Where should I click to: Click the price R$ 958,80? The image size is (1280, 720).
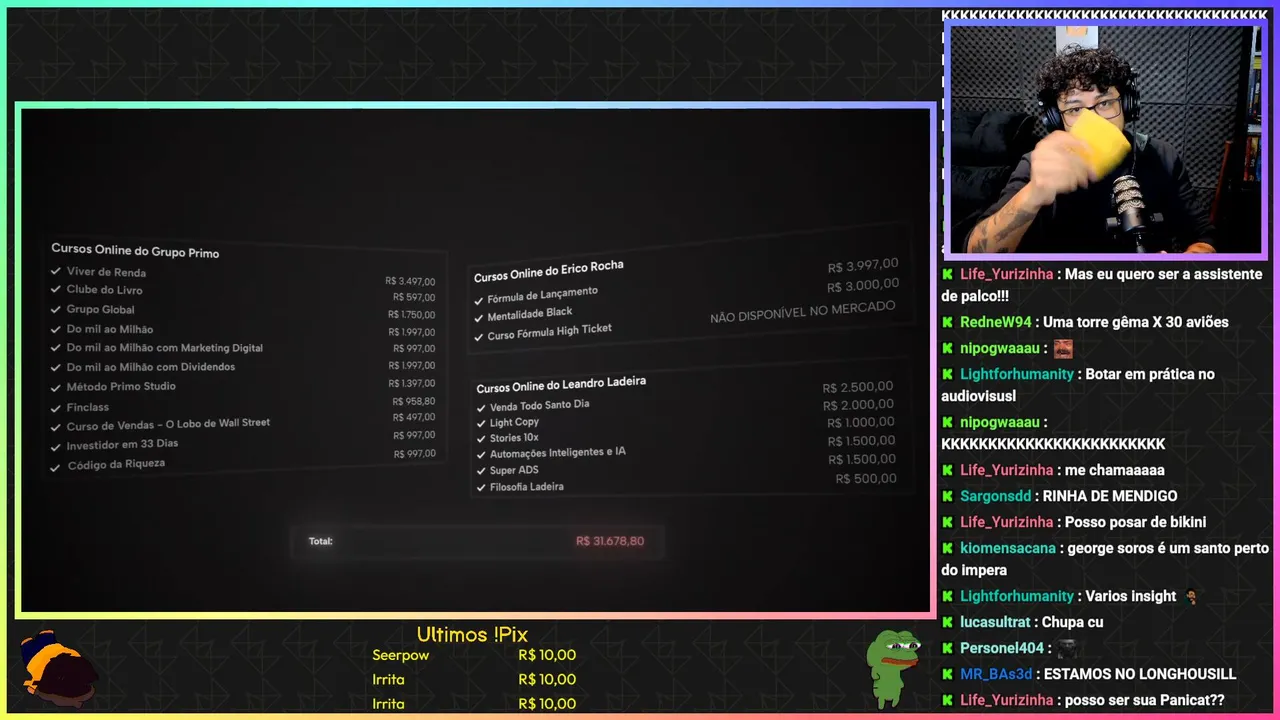tap(414, 401)
